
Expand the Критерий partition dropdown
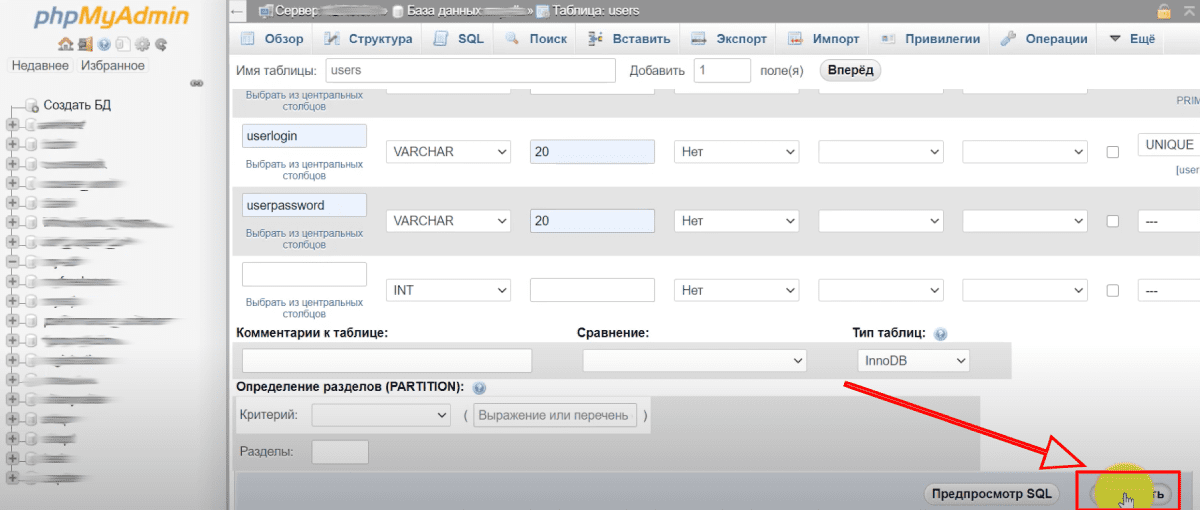tap(381, 415)
